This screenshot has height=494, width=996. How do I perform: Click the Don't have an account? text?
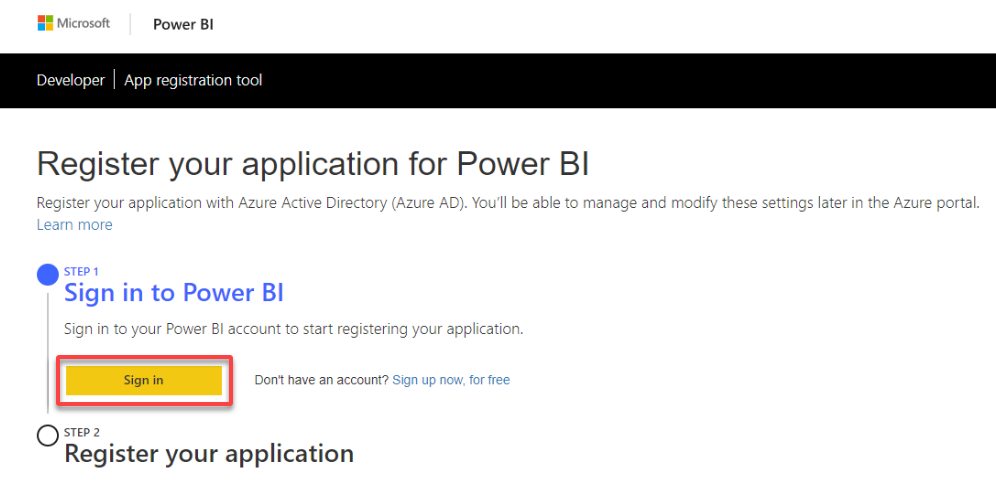coord(321,380)
